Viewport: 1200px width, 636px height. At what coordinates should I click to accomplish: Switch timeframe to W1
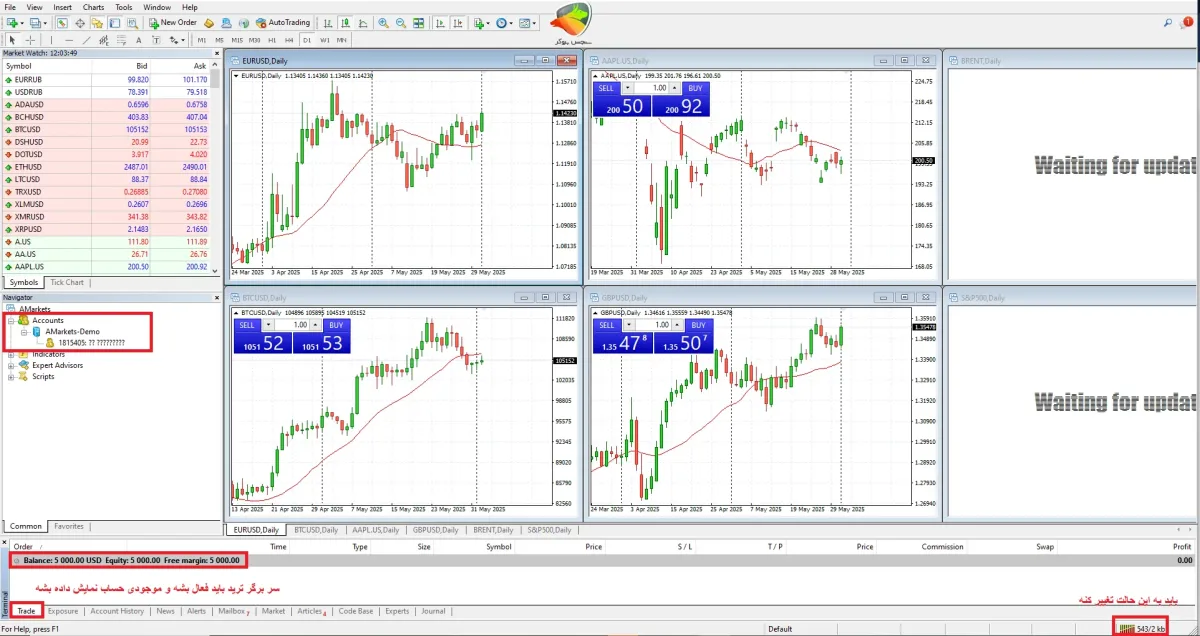click(325, 40)
